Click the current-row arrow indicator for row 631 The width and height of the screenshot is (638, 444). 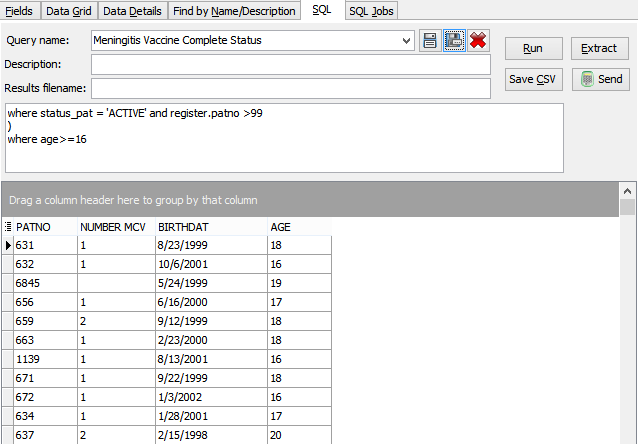(8, 245)
